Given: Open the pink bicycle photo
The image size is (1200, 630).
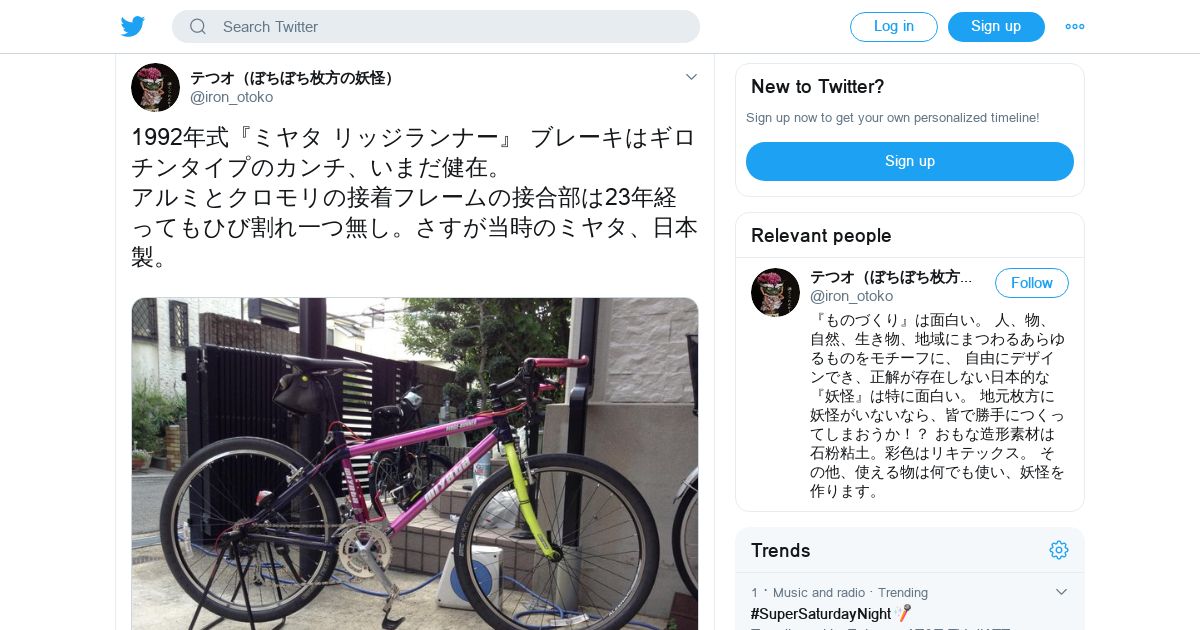Looking at the screenshot, I should pyautogui.click(x=415, y=463).
